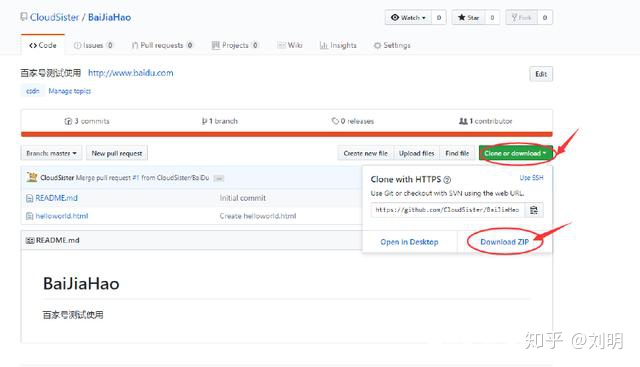View the 1 contributor page
The height and width of the screenshot is (367, 640).
tap(486, 121)
